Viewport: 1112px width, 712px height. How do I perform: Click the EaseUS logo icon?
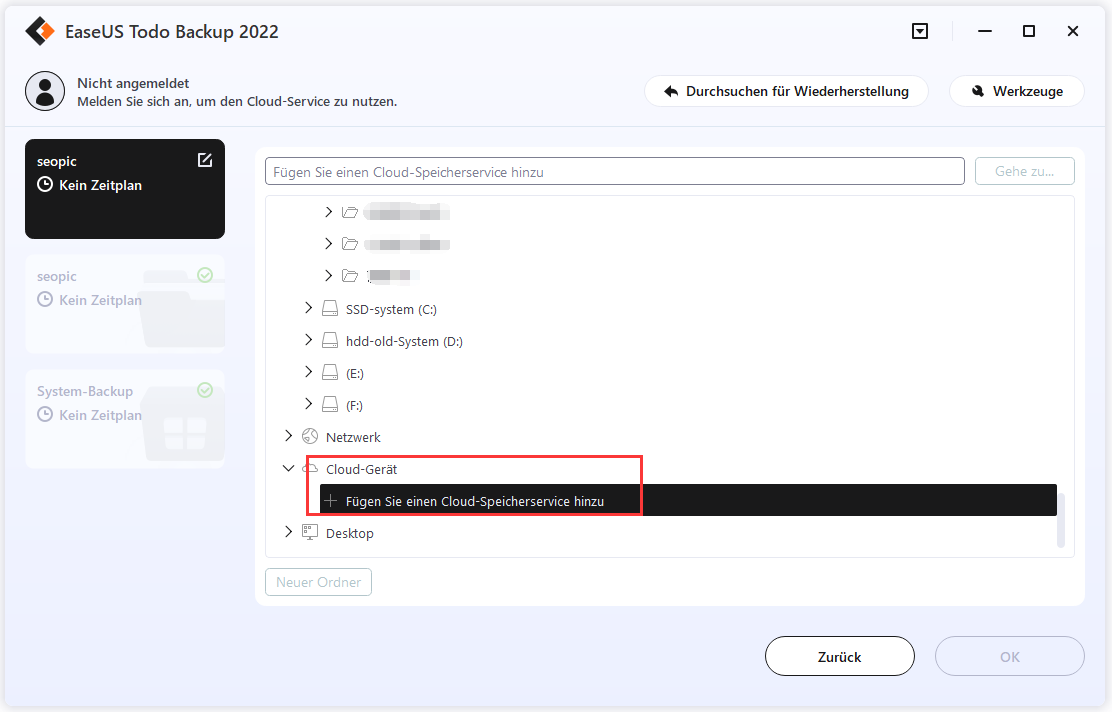[x=40, y=31]
